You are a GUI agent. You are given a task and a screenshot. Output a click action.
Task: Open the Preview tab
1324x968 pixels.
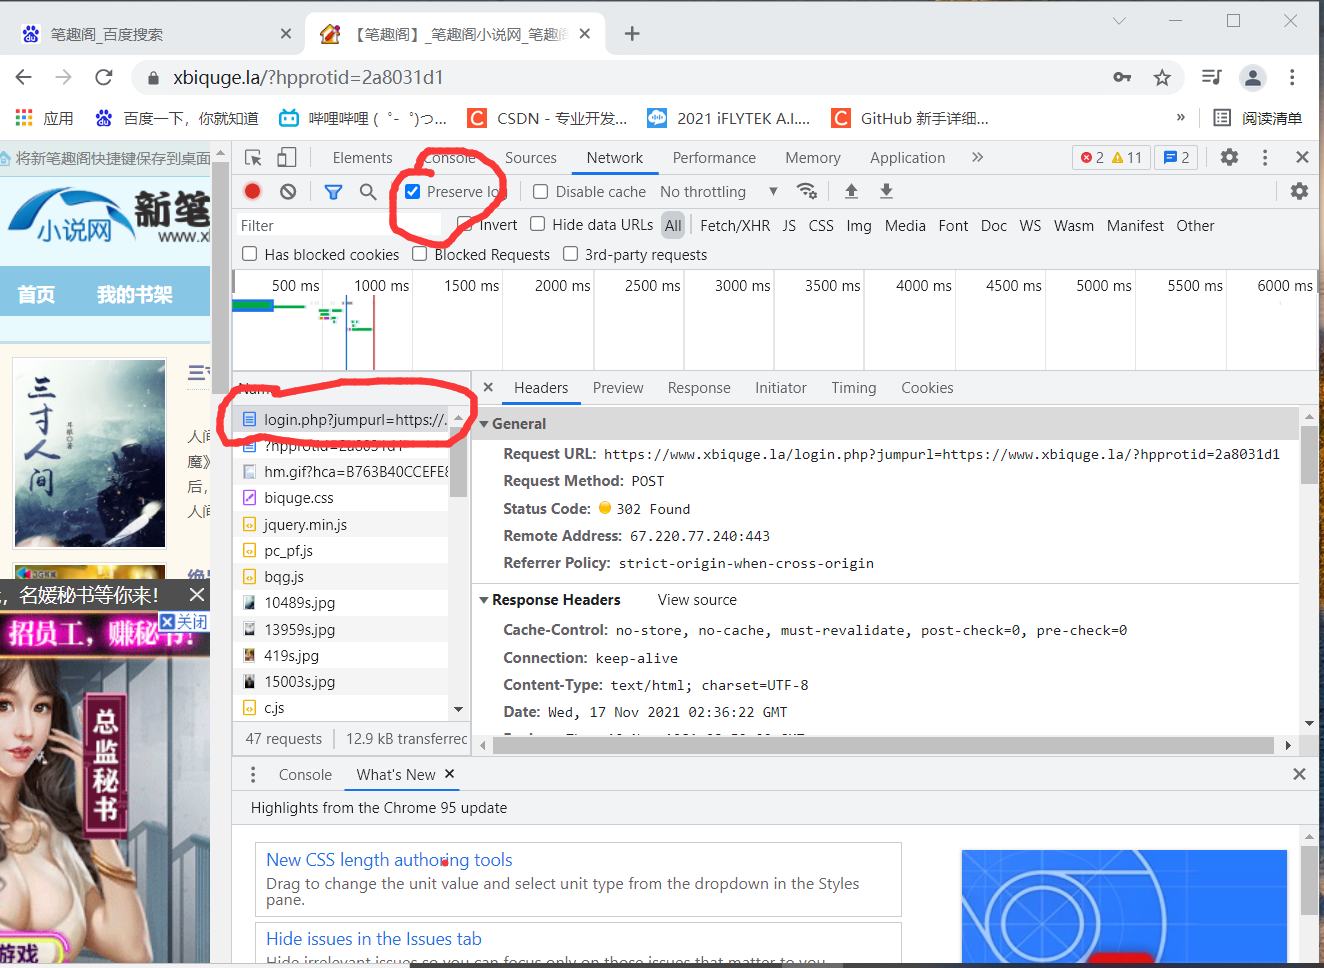coord(618,388)
